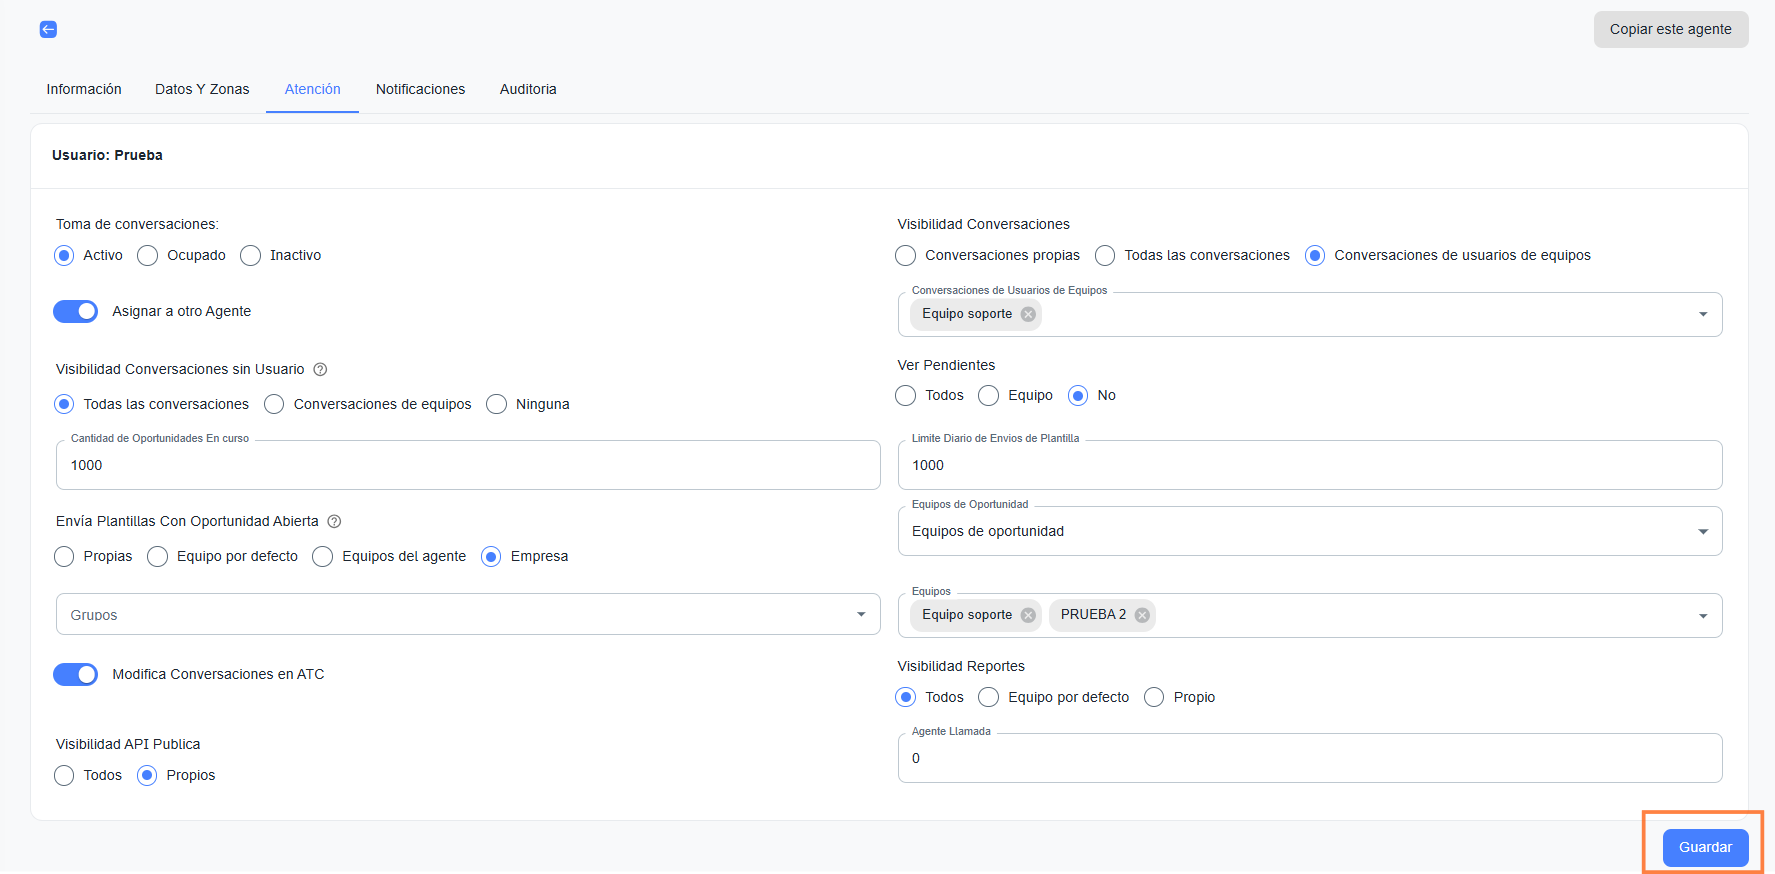Click the blue back arrow icon
This screenshot has width=1775, height=874.
click(x=48, y=30)
